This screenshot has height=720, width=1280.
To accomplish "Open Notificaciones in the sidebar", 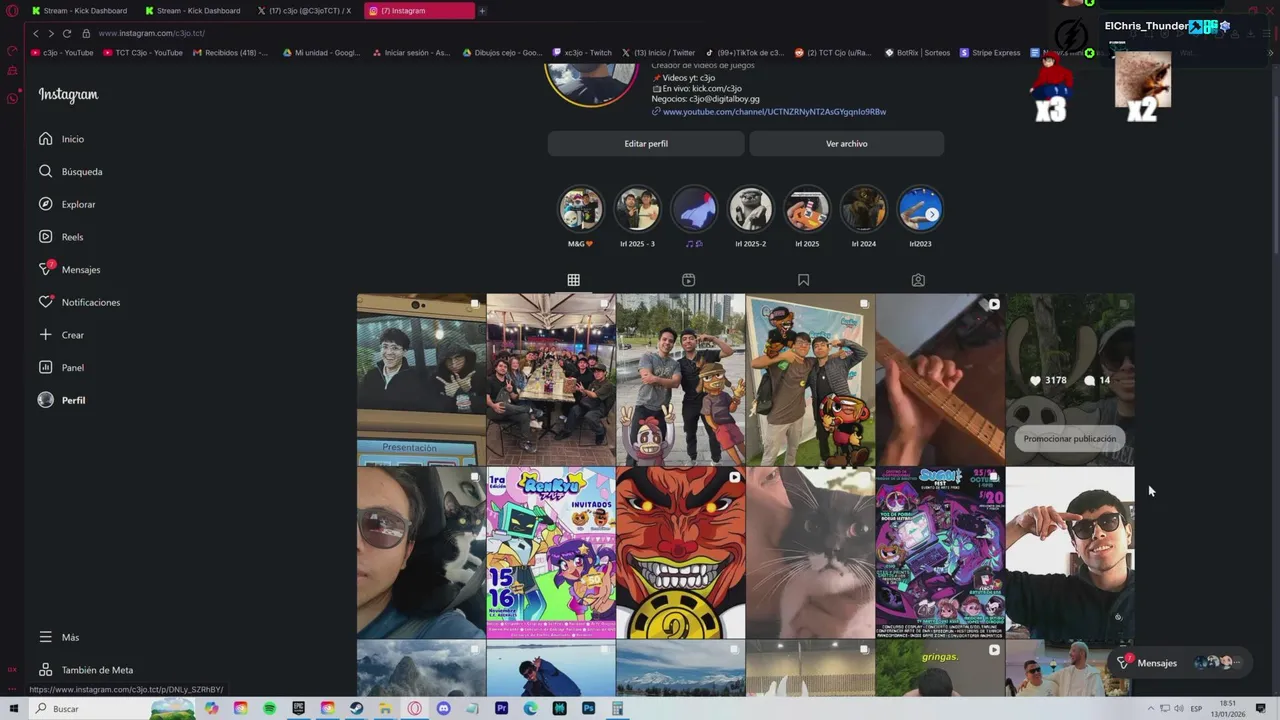I will [x=79, y=302].
